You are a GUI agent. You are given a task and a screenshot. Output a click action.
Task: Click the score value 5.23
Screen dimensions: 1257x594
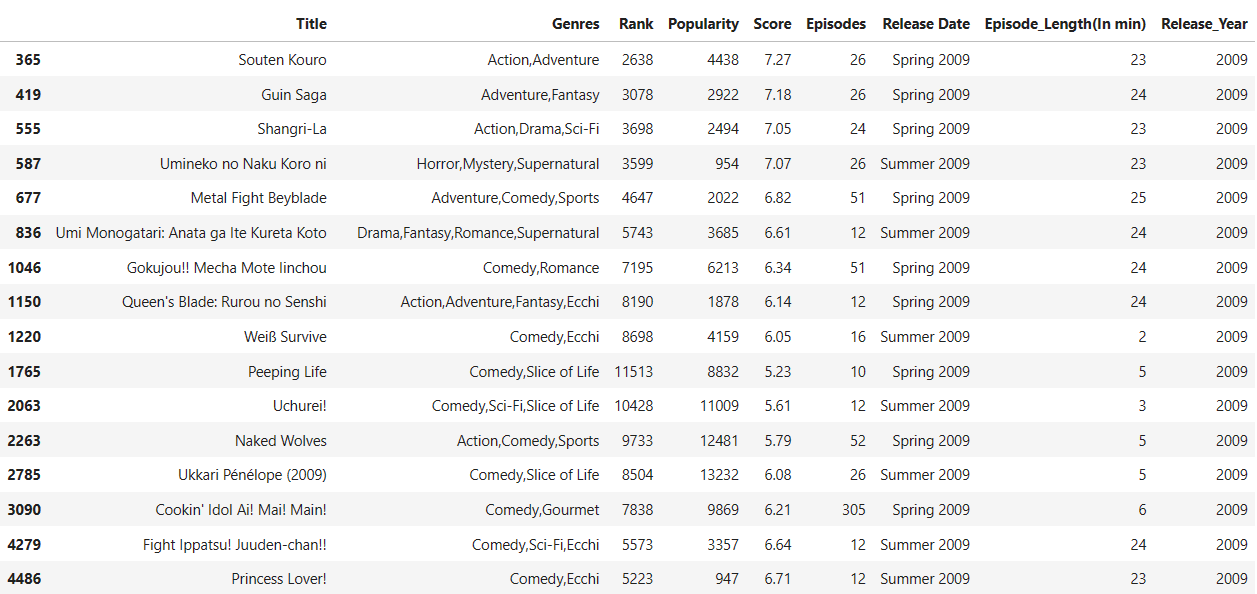click(x=777, y=372)
